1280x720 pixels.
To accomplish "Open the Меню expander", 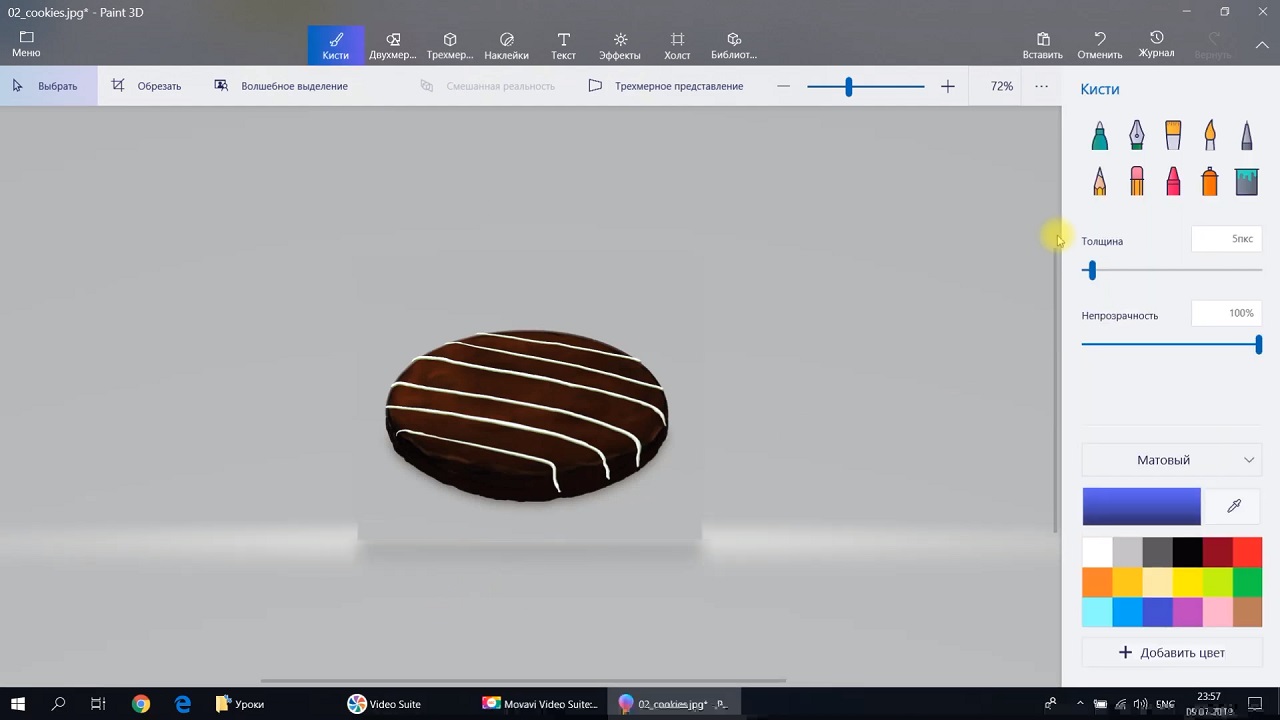I will click(26, 44).
